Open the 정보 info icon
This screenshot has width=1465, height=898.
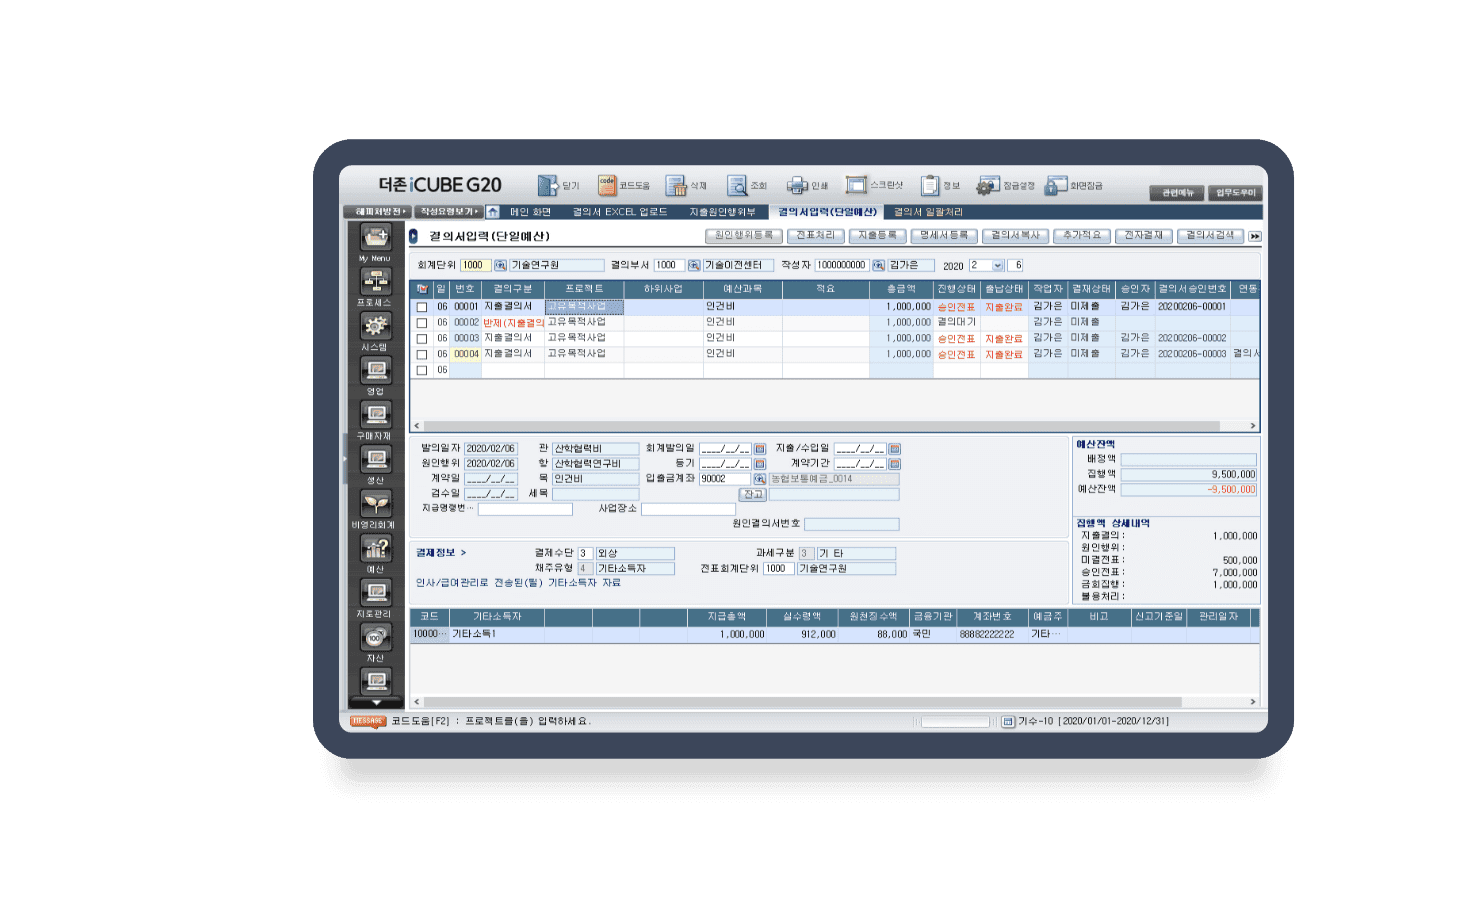click(930, 185)
